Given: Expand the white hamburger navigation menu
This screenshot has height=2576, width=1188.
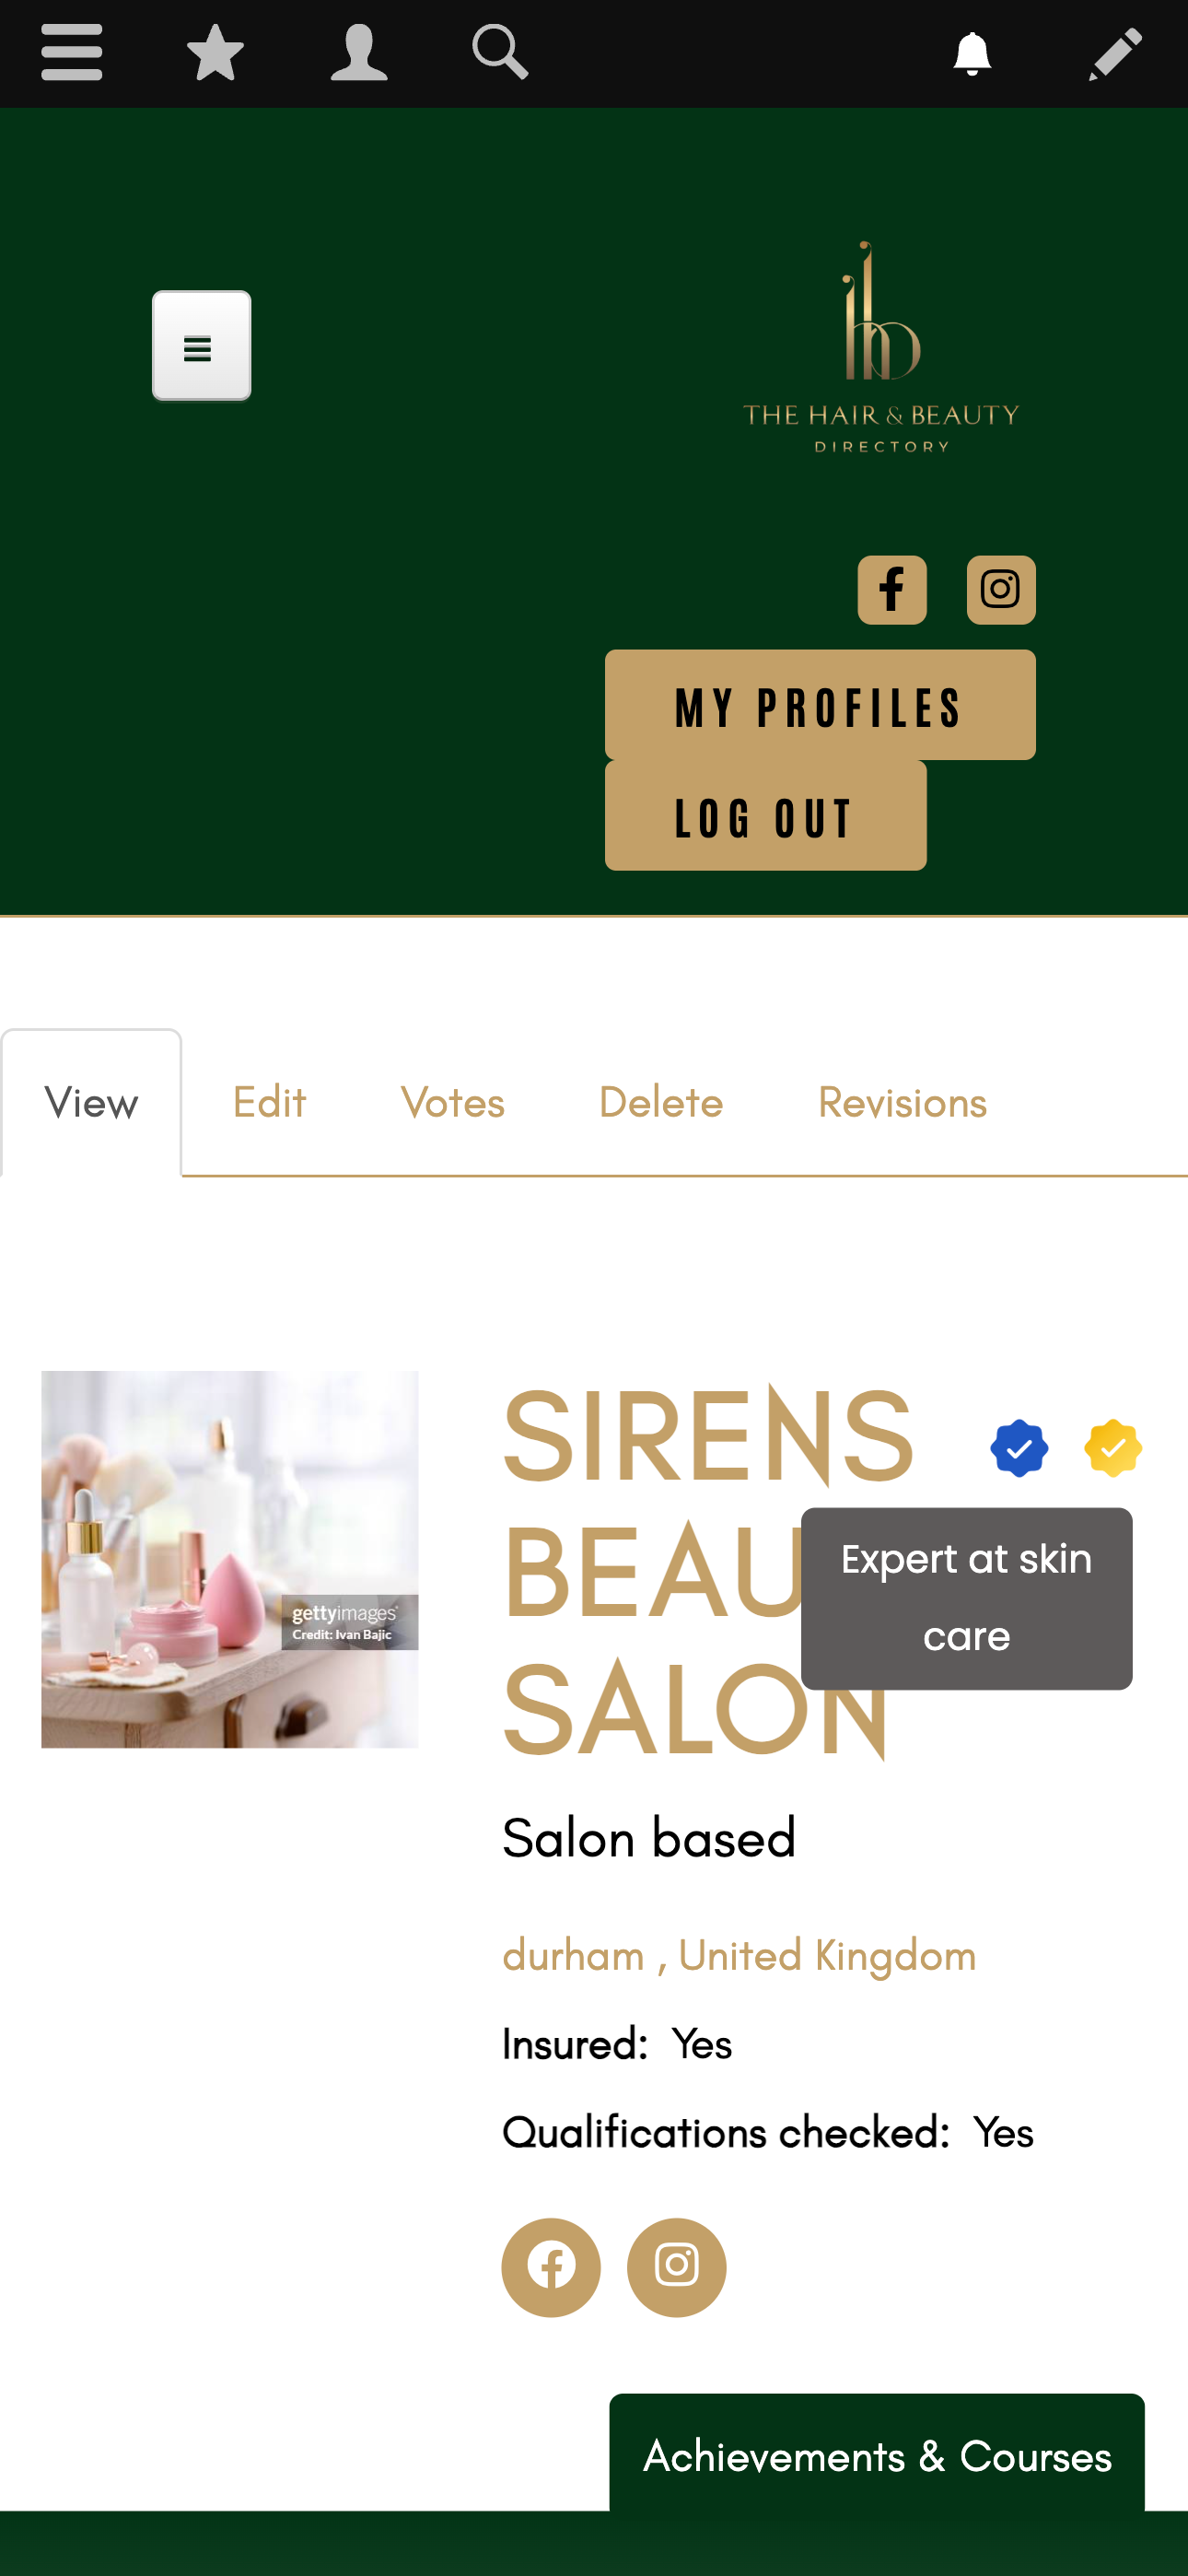Looking at the screenshot, I should point(201,346).
